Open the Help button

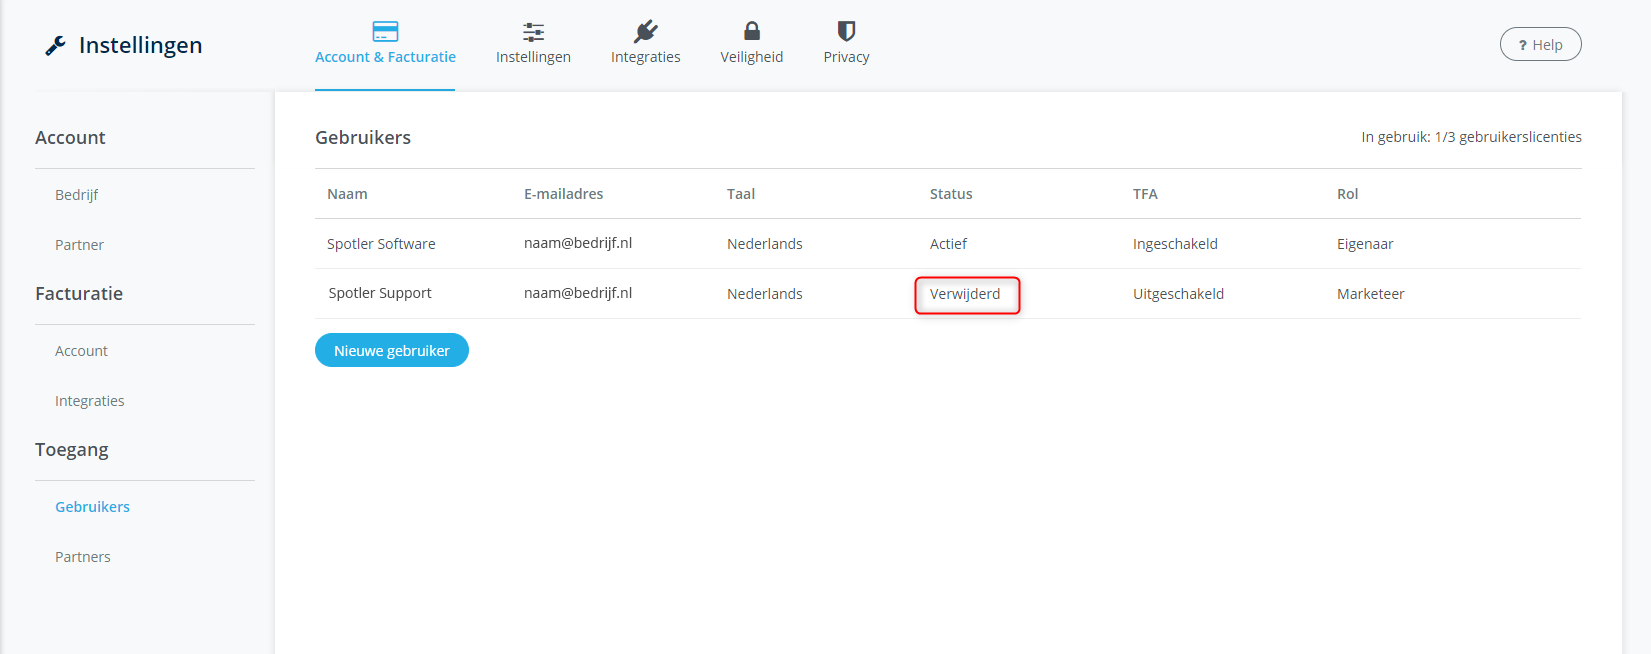pyautogui.click(x=1540, y=45)
